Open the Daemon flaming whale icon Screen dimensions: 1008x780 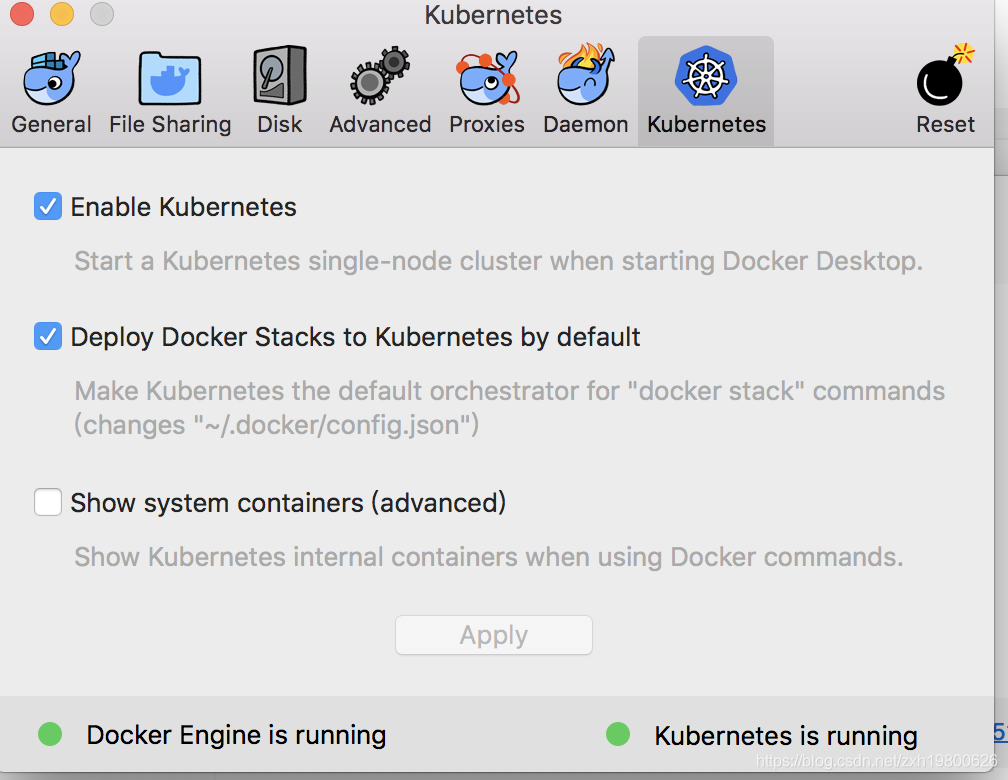pyautogui.click(x=586, y=77)
